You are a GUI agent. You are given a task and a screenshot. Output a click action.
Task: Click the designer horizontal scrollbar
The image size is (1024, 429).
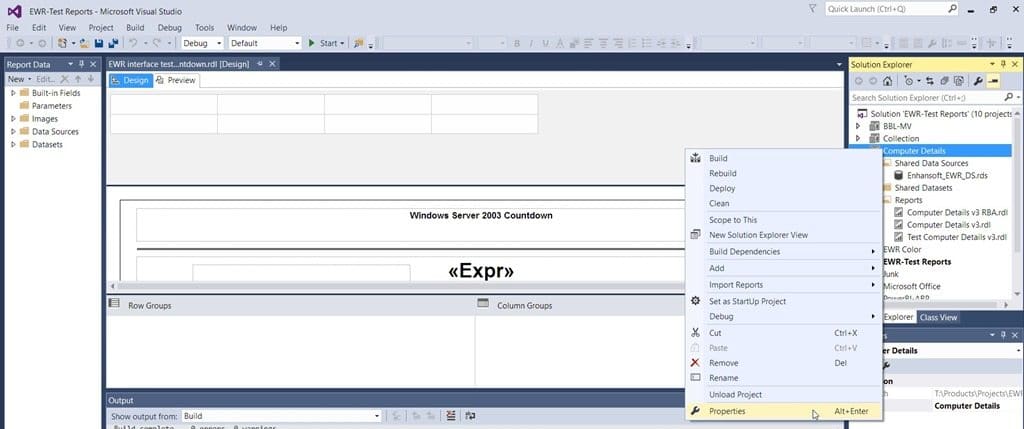click(398, 286)
